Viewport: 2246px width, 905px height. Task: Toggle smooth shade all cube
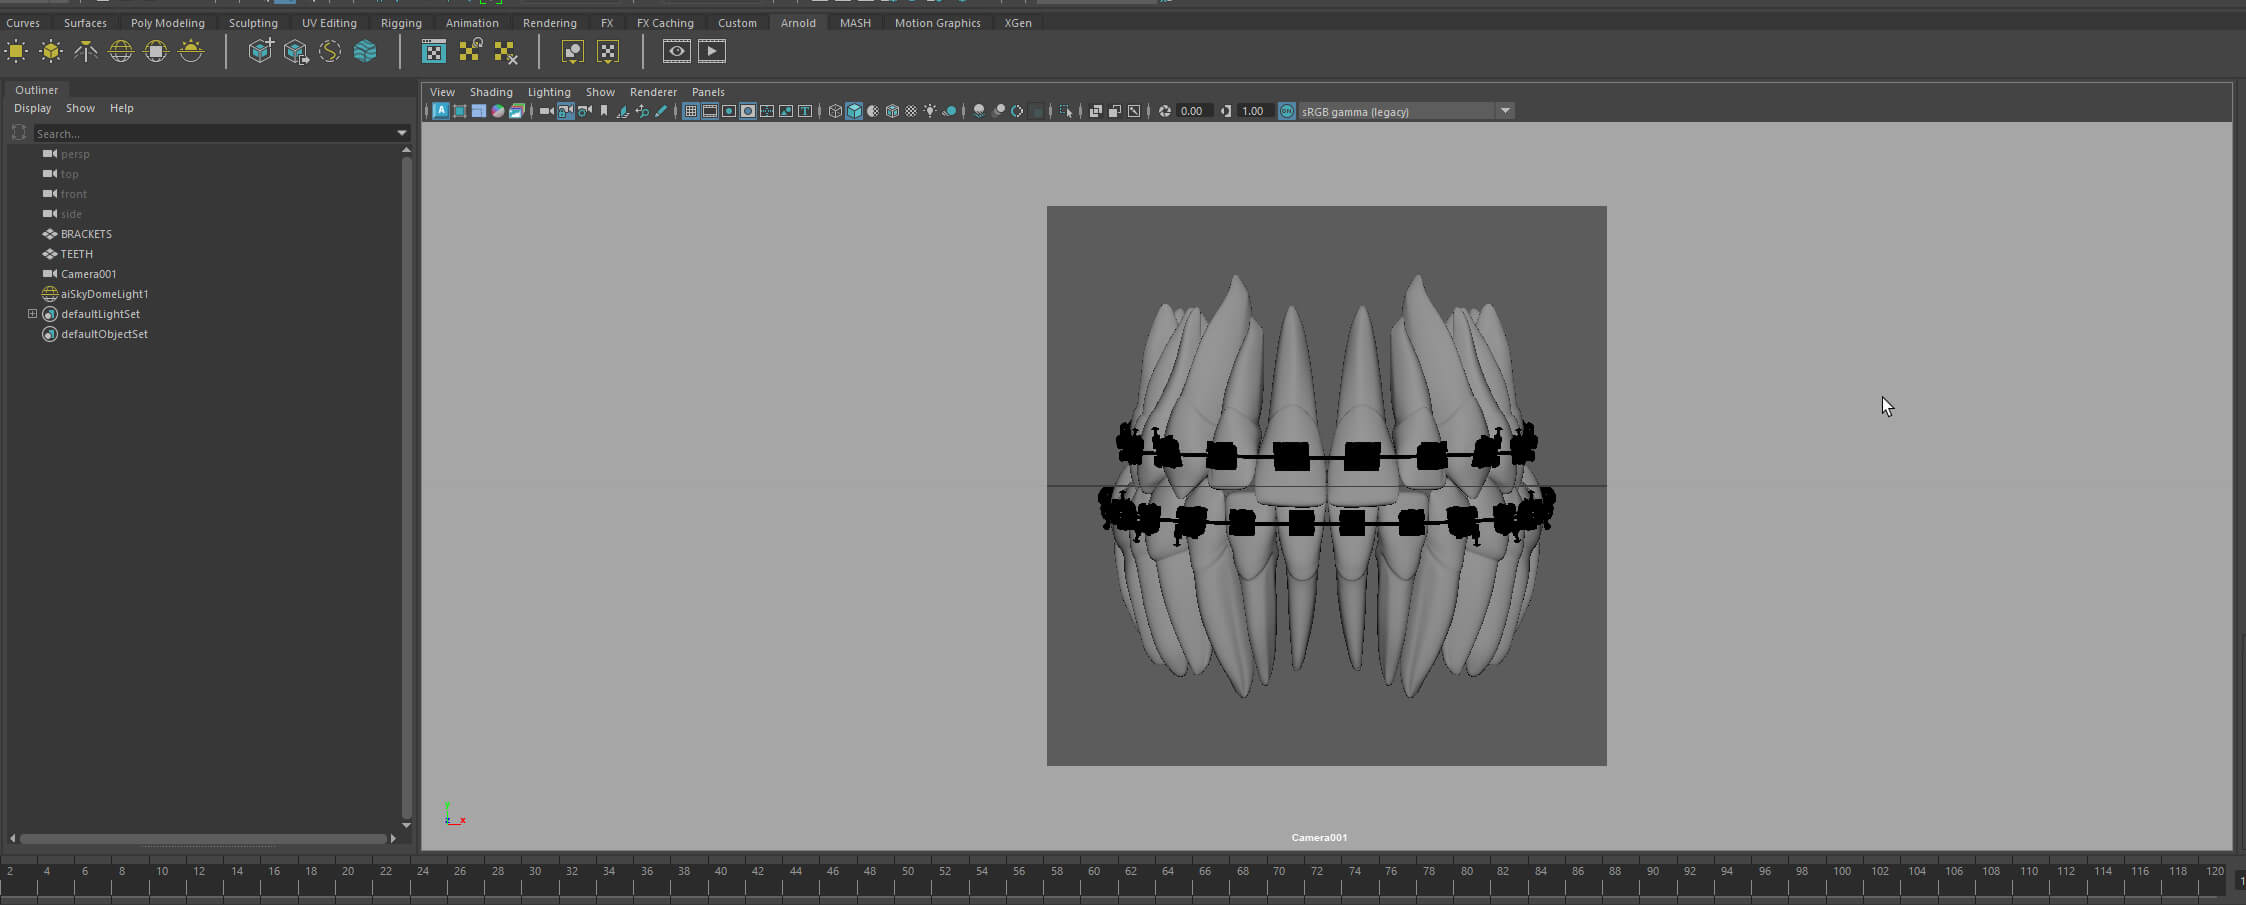854,111
